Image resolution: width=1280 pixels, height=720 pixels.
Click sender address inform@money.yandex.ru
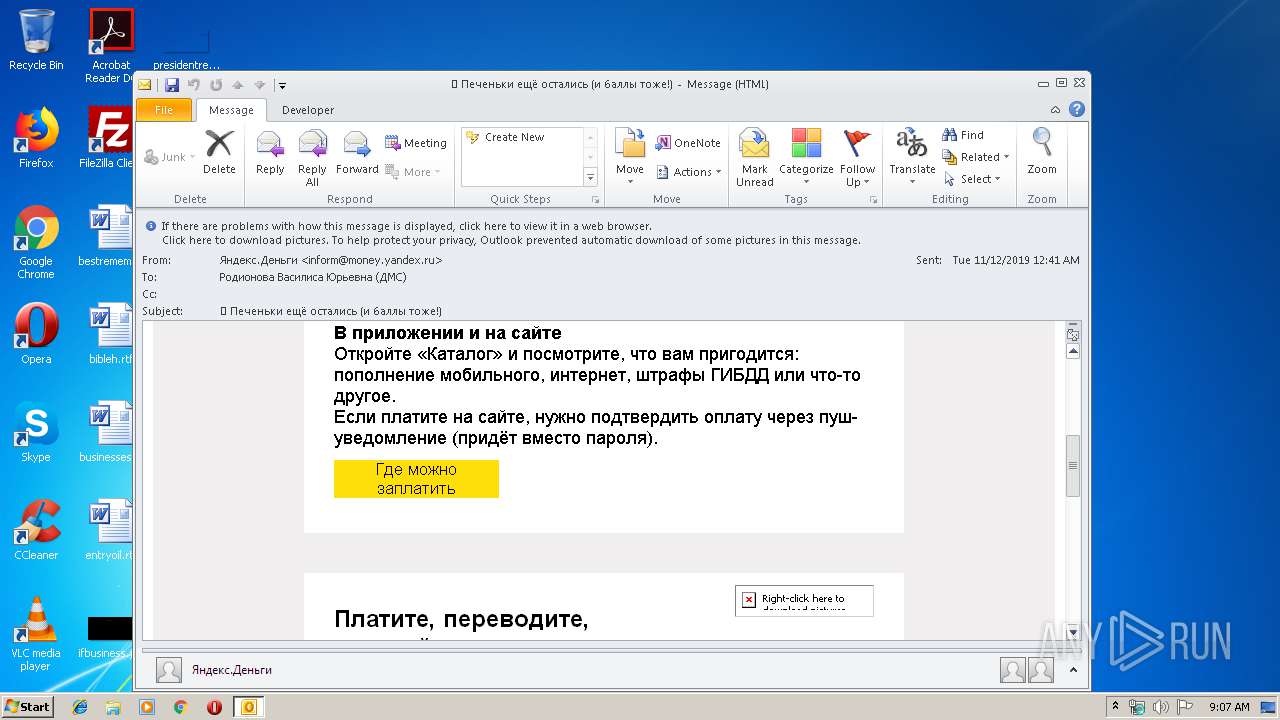(372, 260)
